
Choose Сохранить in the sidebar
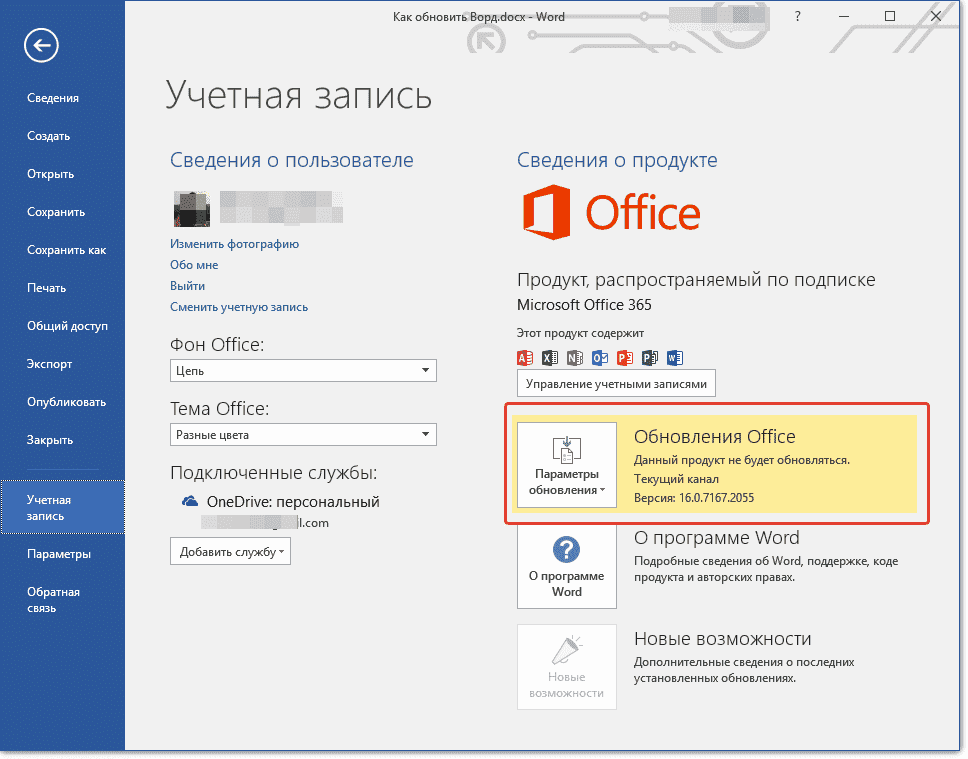click(x=56, y=212)
